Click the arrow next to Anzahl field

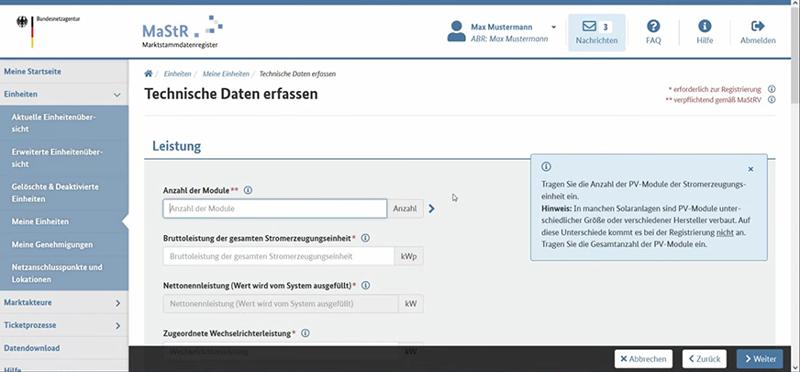[x=432, y=209]
